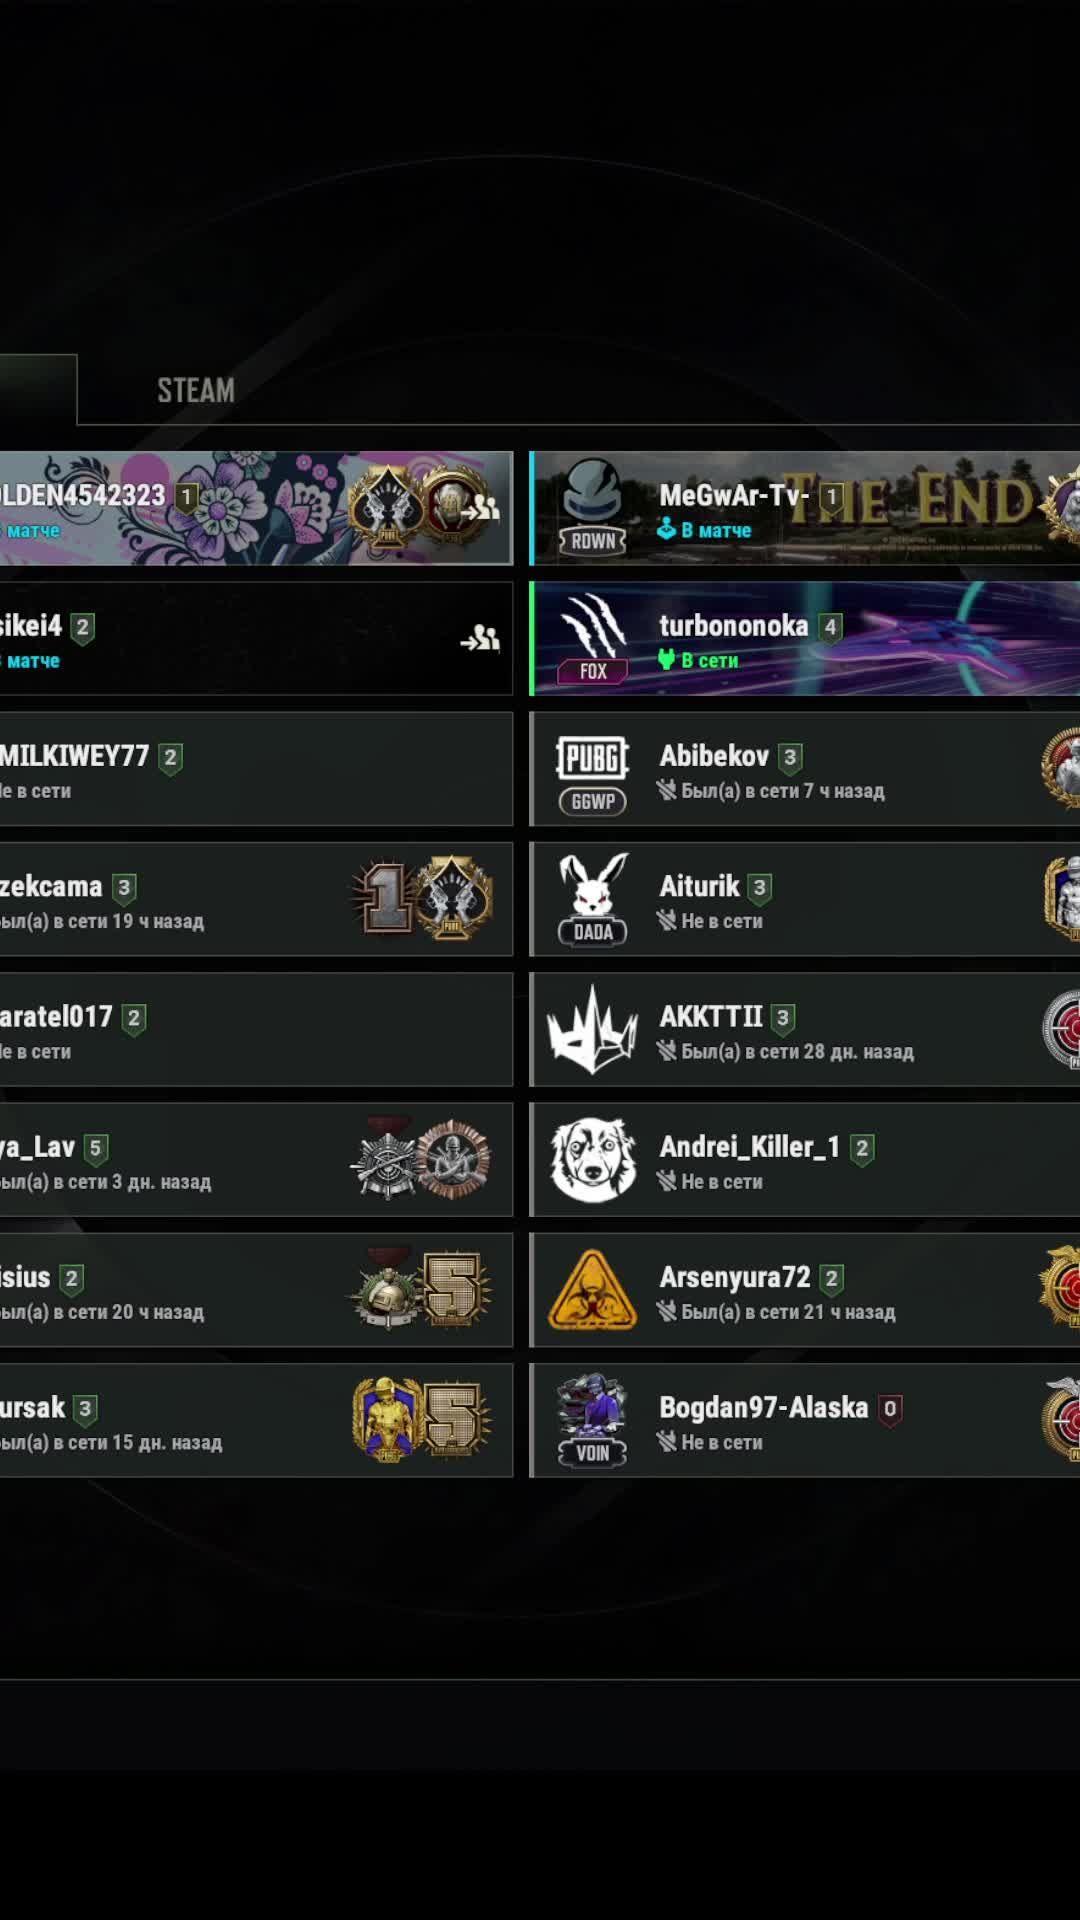The height and width of the screenshot is (1920, 1080).
Task: Click the gold 5 medal on ursak's row
Action: [x=454, y=1419]
